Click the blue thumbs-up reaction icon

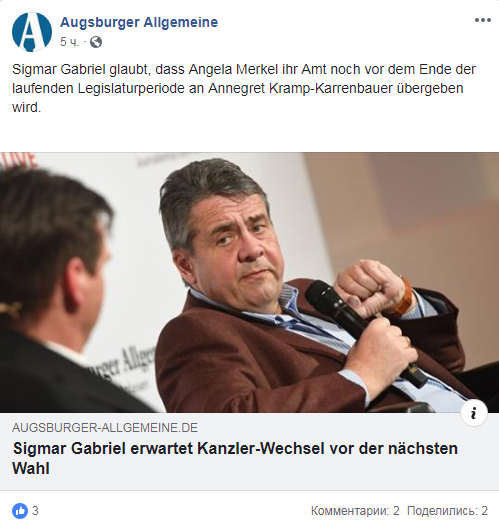[x=20, y=511]
